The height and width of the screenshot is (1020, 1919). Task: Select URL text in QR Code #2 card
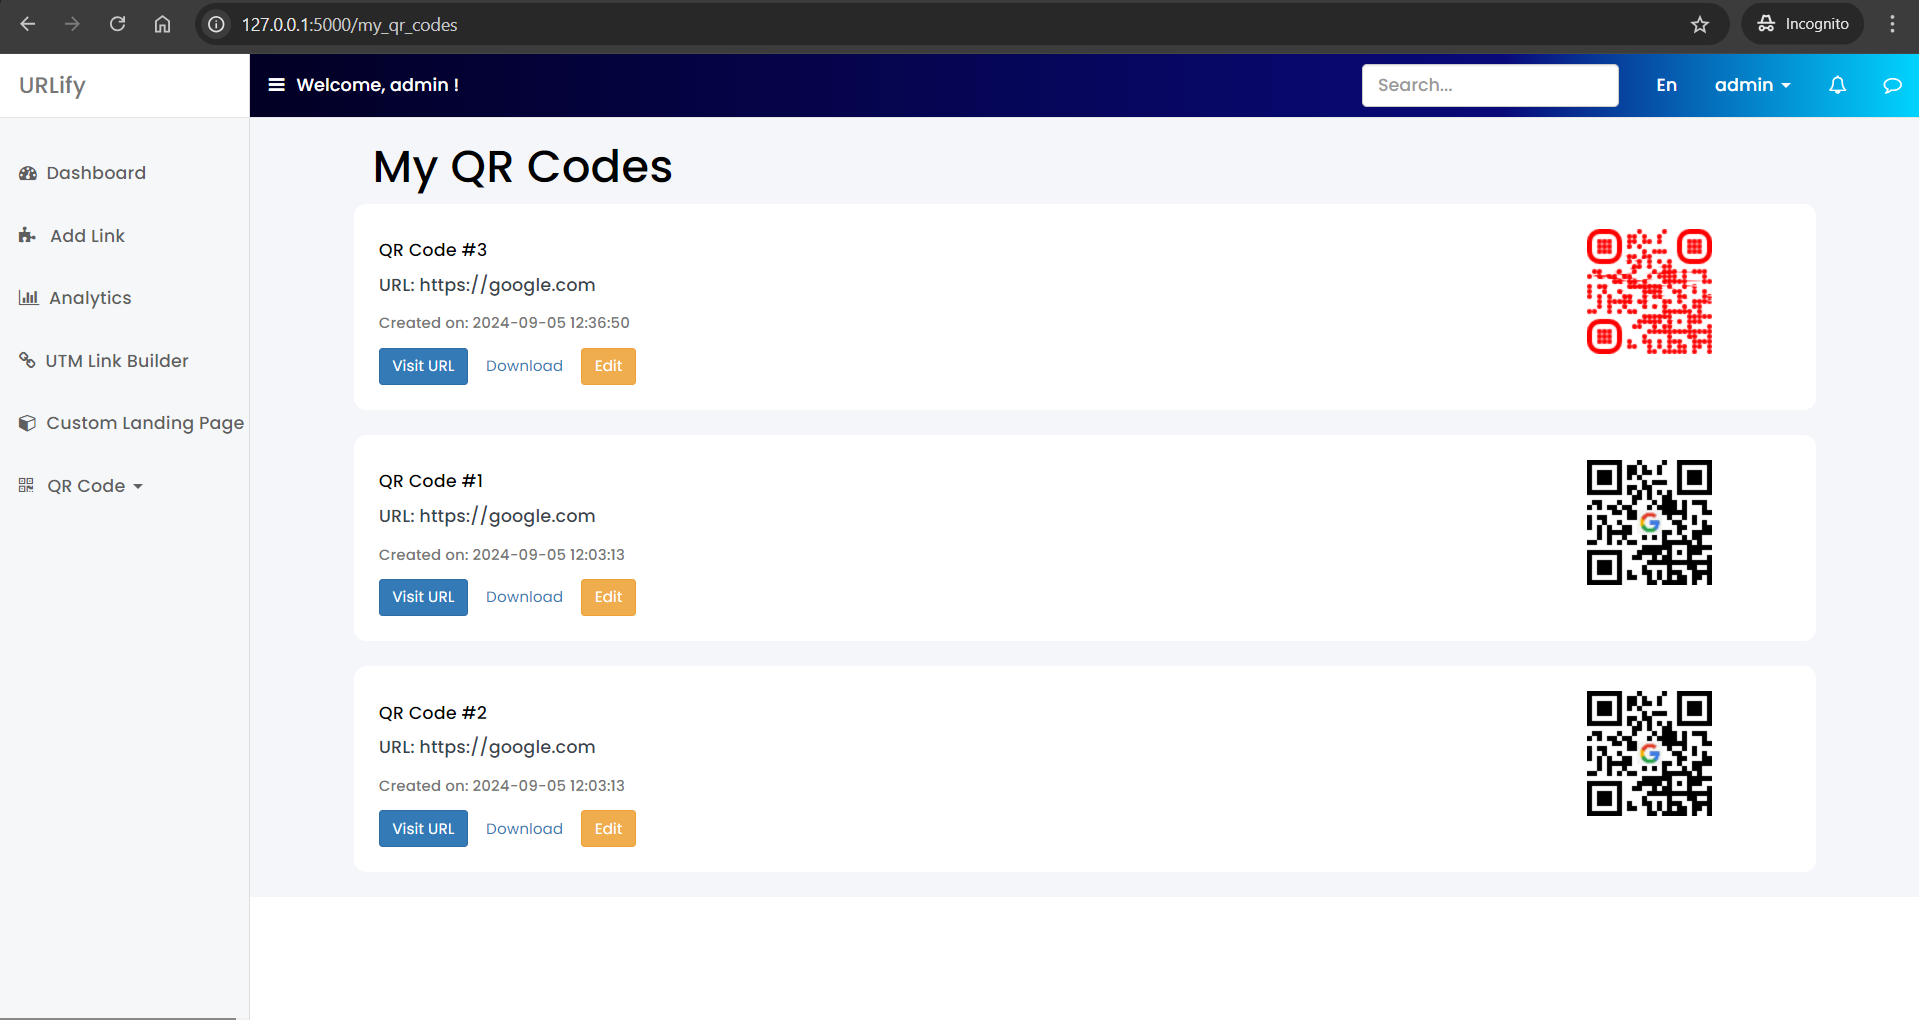487,747
